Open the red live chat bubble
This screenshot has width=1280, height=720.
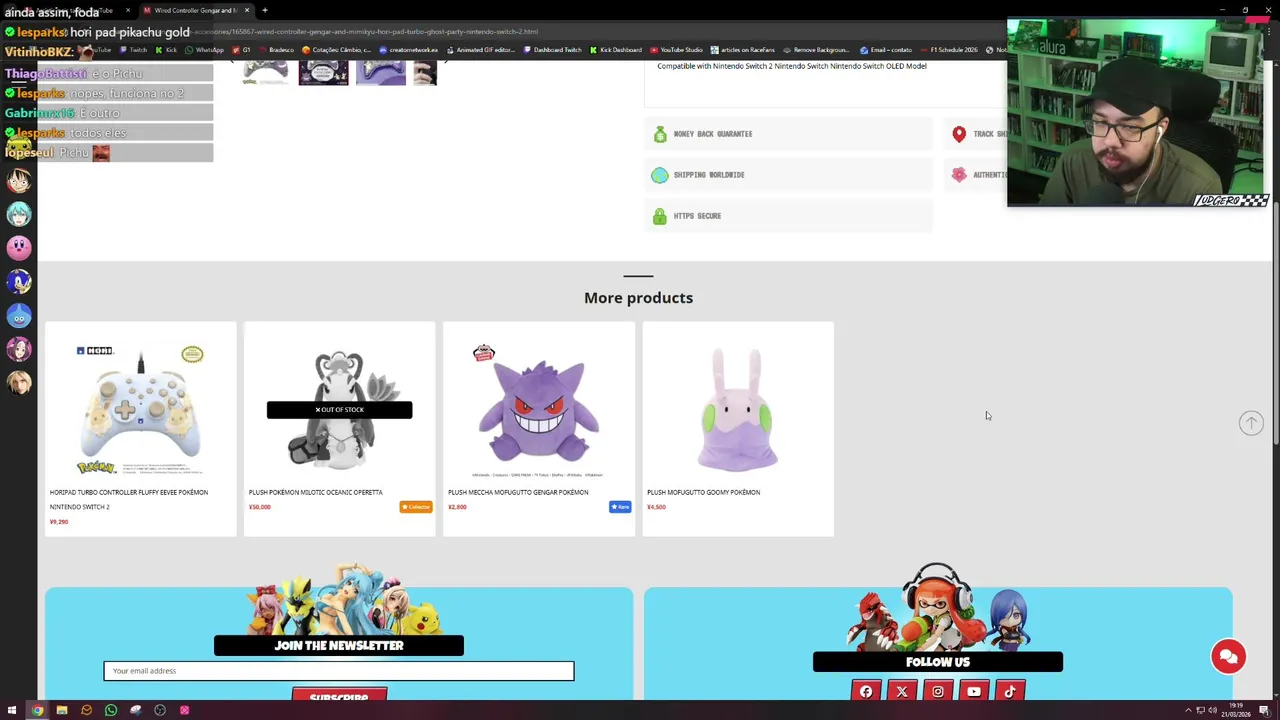coord(1228,657)
